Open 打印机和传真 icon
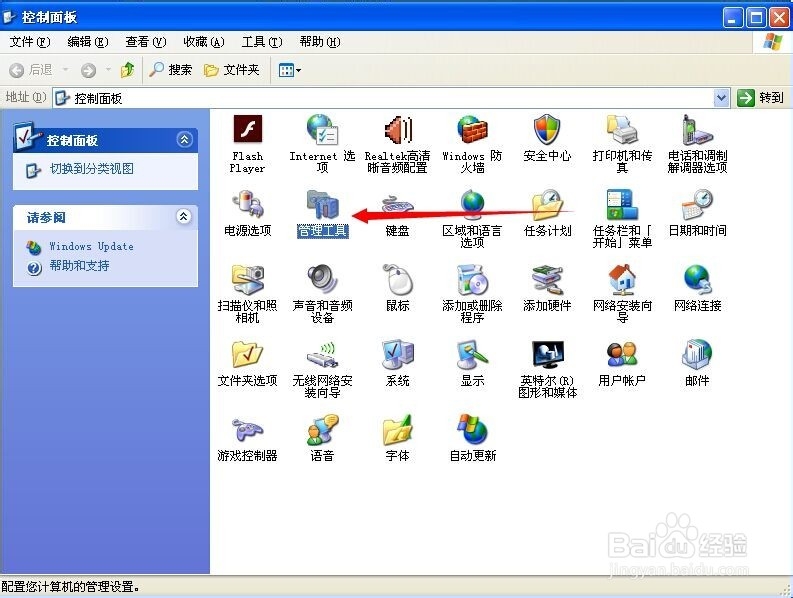Screen dimensions: 793x598 [x=622, y=130]
